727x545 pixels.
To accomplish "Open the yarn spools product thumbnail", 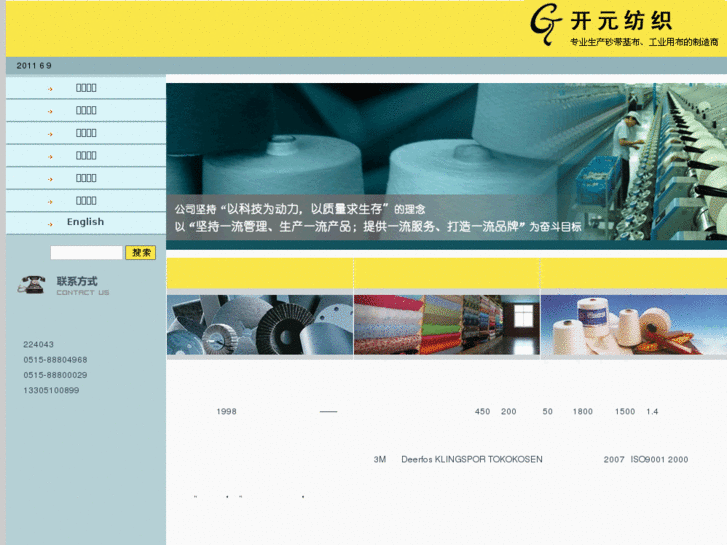I will point(634,325).
